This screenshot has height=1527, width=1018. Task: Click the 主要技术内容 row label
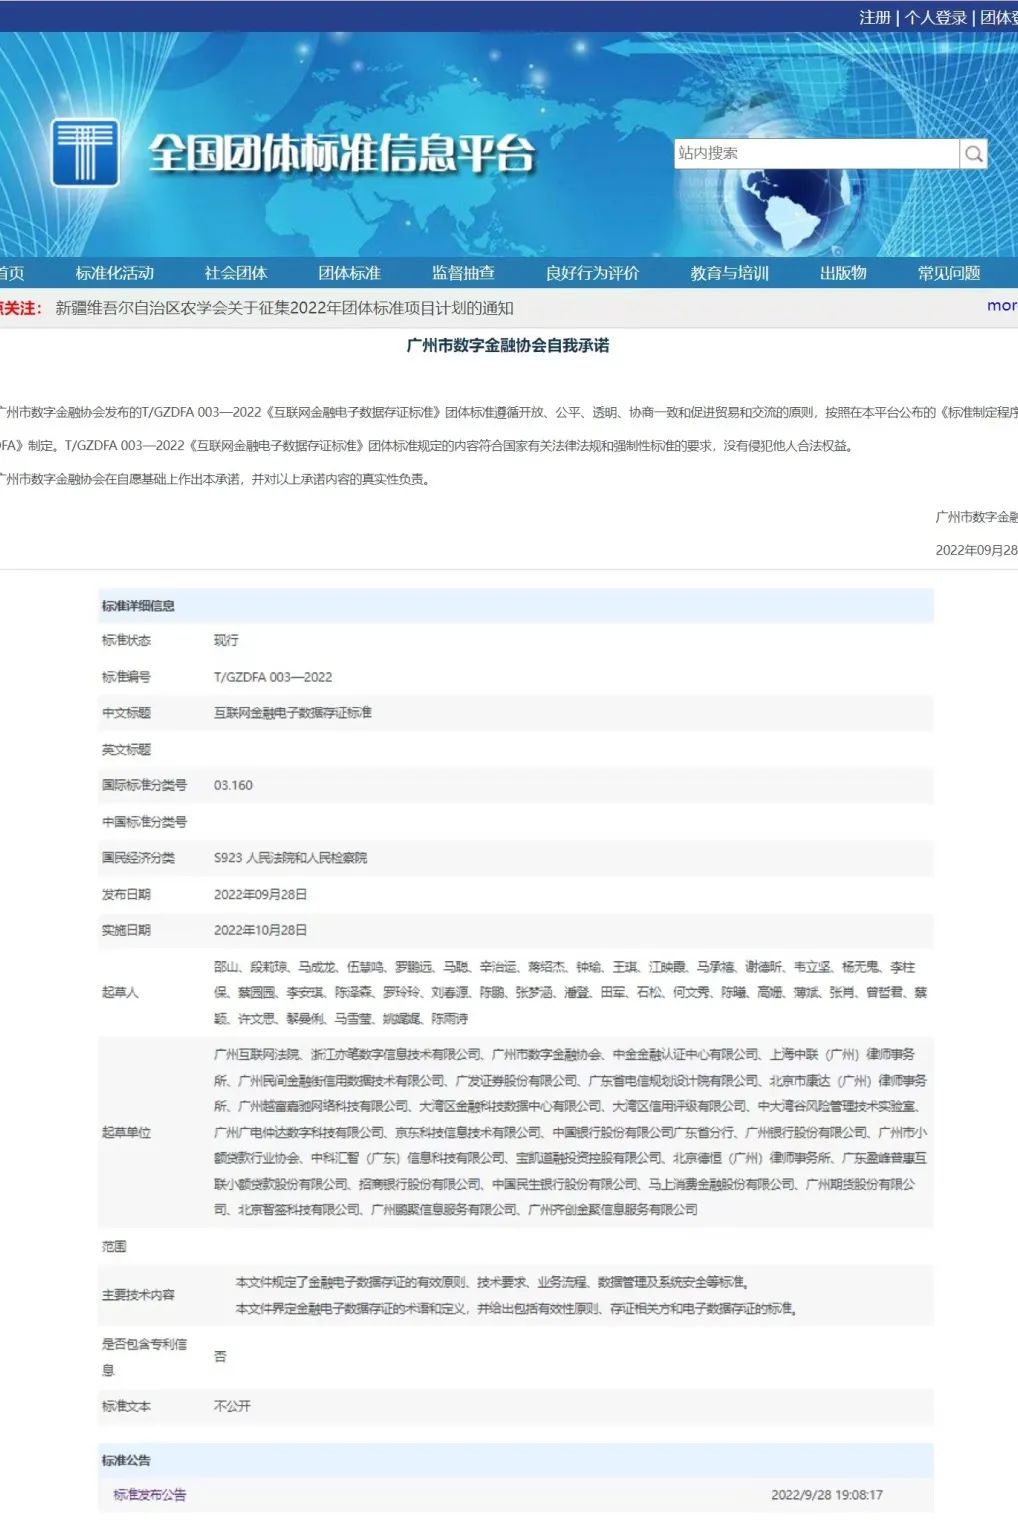click(x=138, y=1295)
